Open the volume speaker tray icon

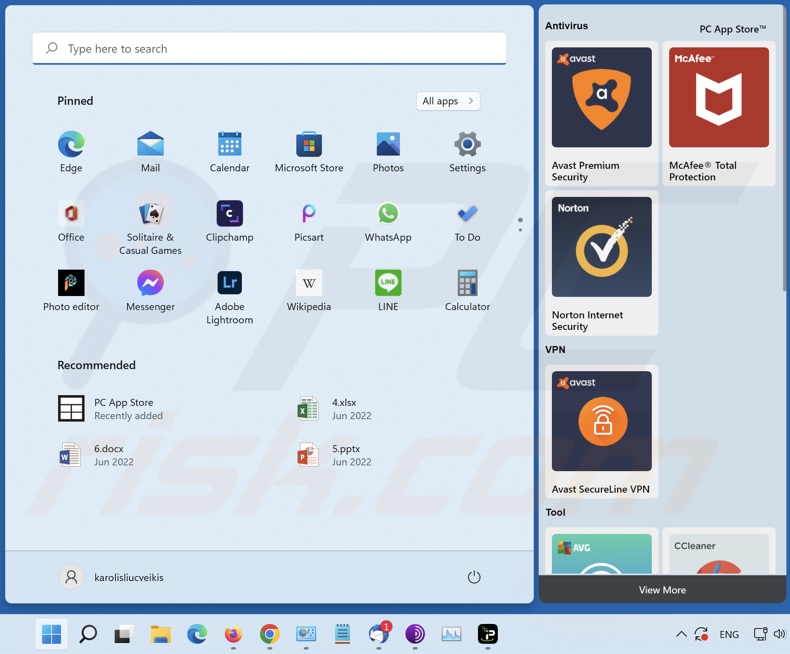tap(779, 634)
